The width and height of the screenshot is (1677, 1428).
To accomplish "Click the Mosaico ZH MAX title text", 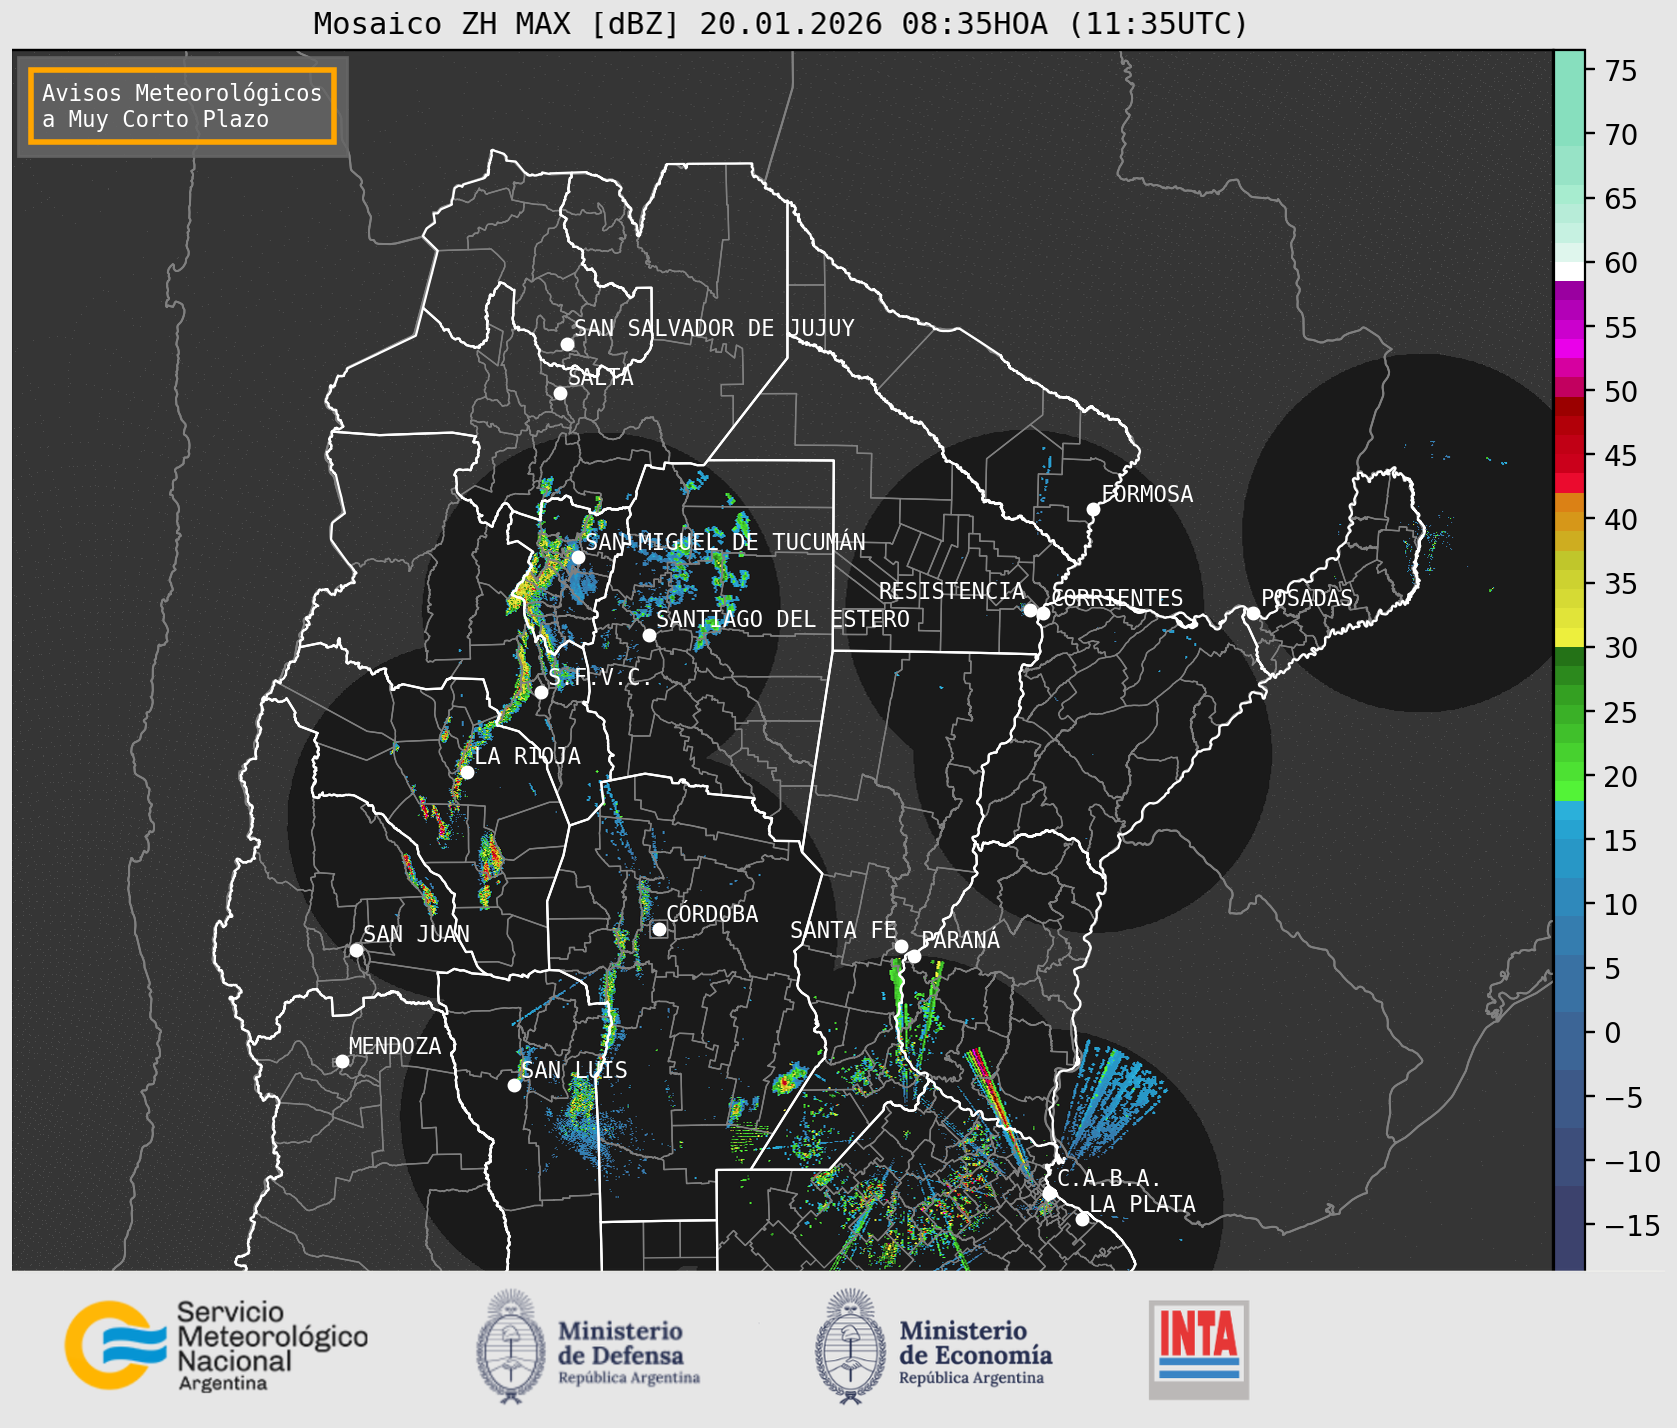I will [781, 23].
